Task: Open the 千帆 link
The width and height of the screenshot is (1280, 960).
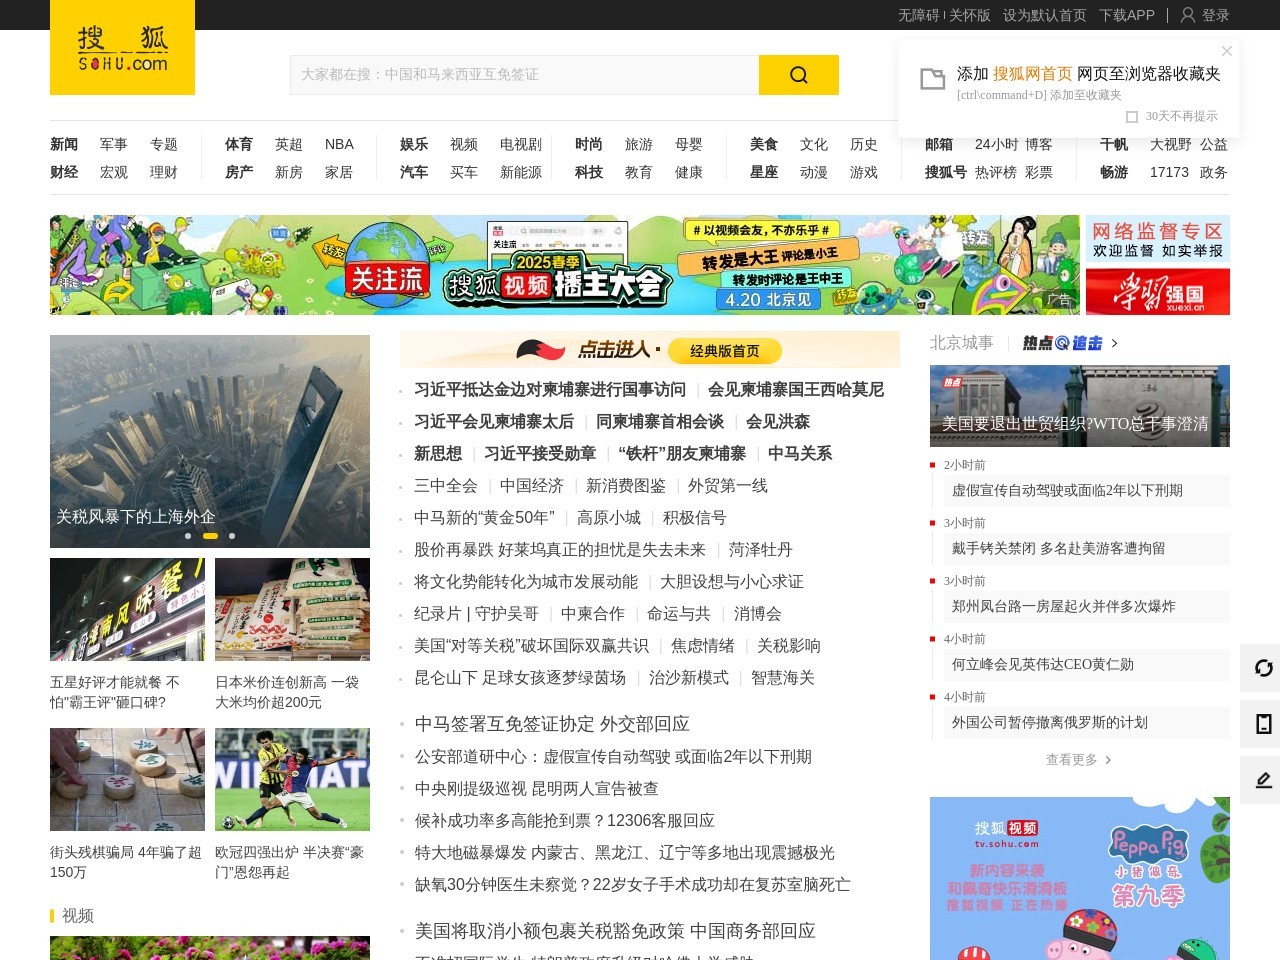Action: [x=1114, y=144]
